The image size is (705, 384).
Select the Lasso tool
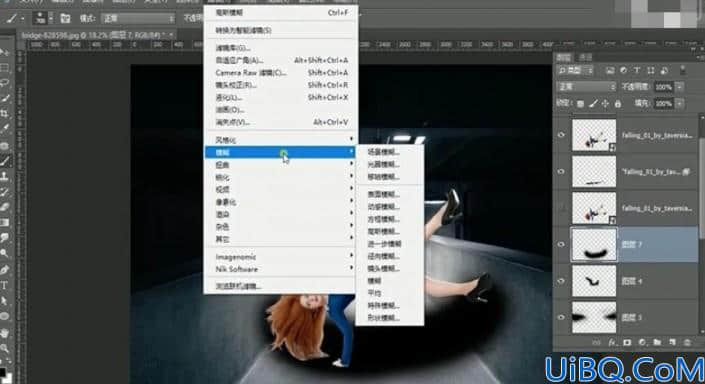(x=4, y=83)
